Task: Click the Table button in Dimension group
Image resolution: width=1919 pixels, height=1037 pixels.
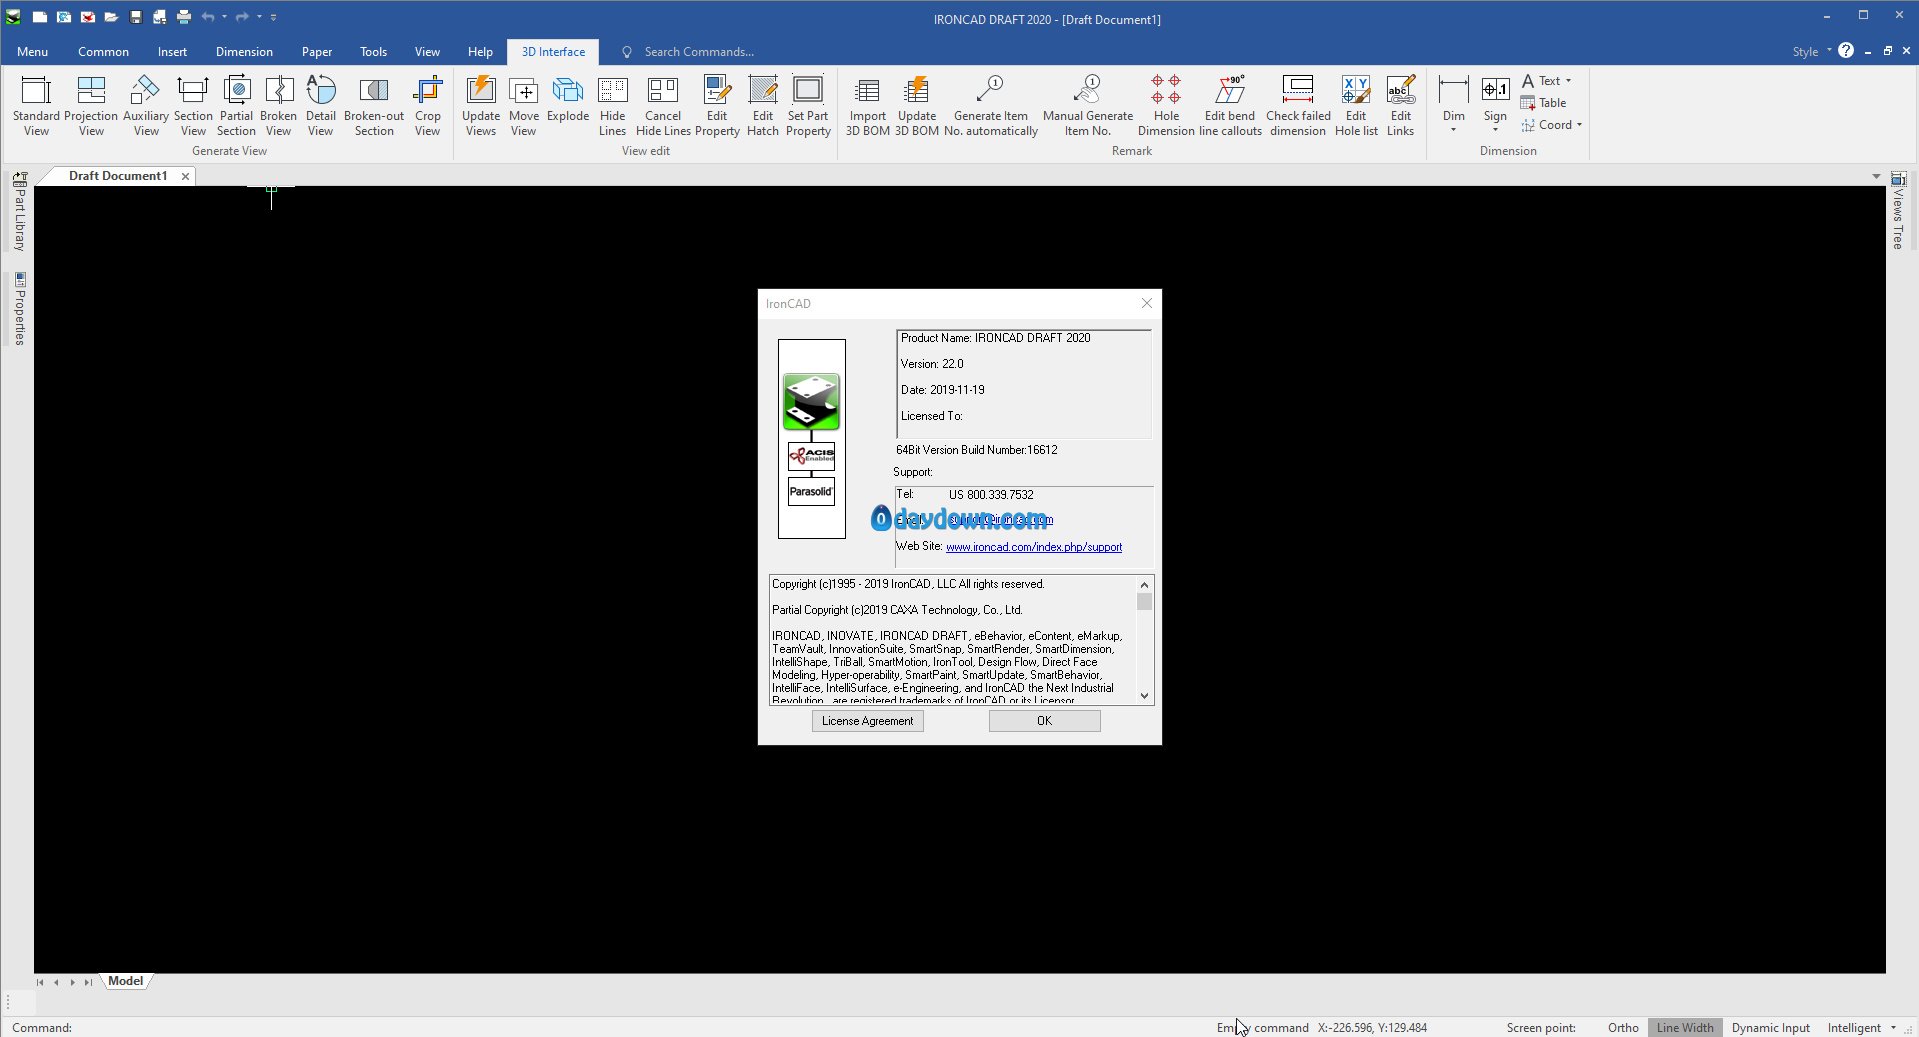Action: tap(1543, 103)
